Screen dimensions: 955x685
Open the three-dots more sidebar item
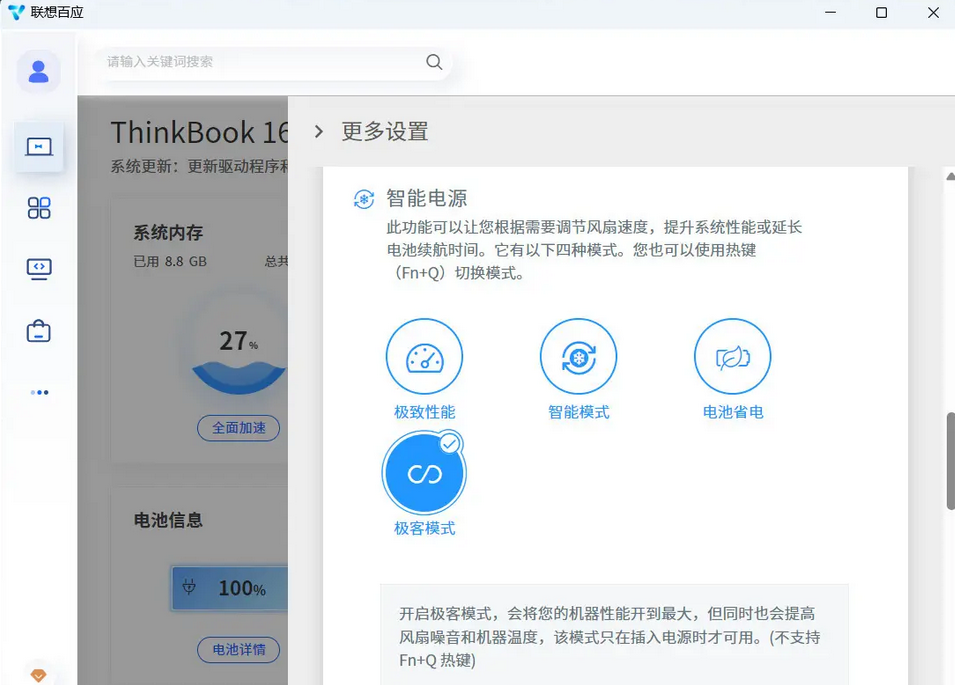point(39,392)
